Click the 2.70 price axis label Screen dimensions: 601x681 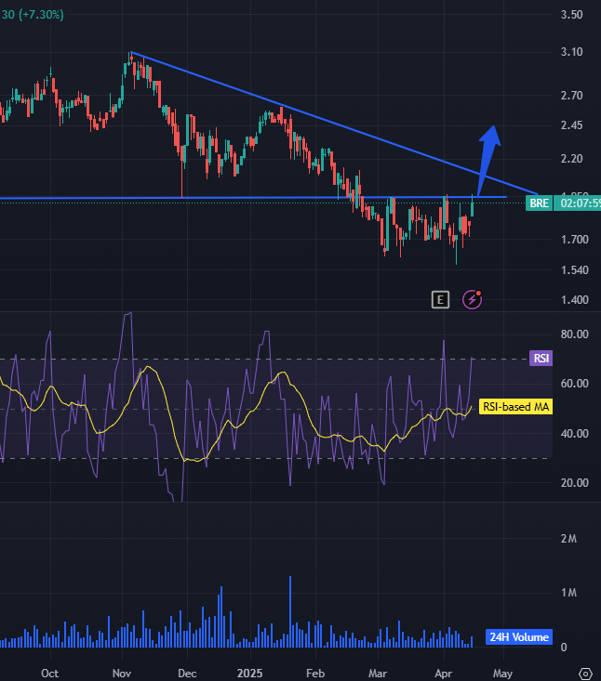pos(571,96)
